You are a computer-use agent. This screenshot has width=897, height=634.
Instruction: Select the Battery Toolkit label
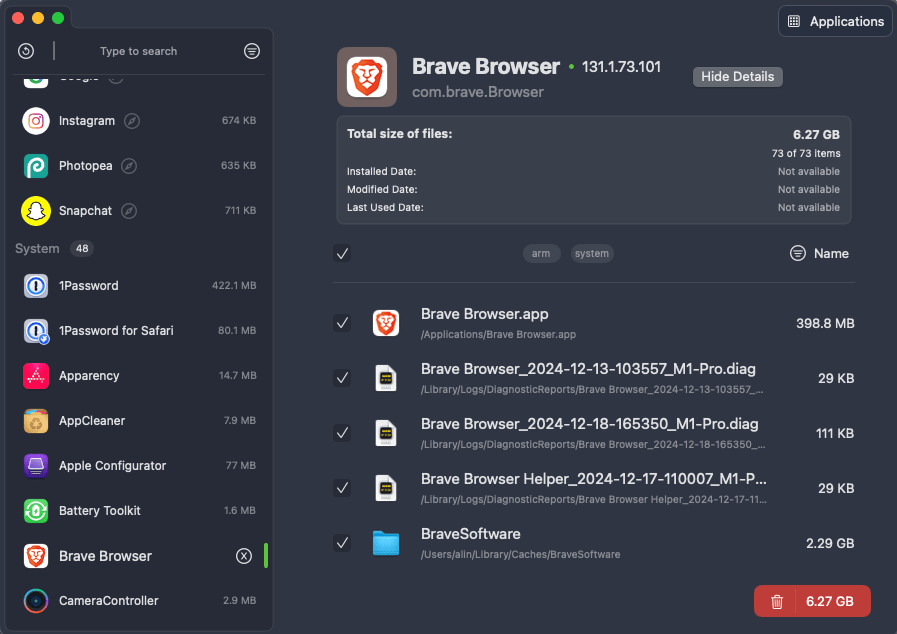click(100, 510)
